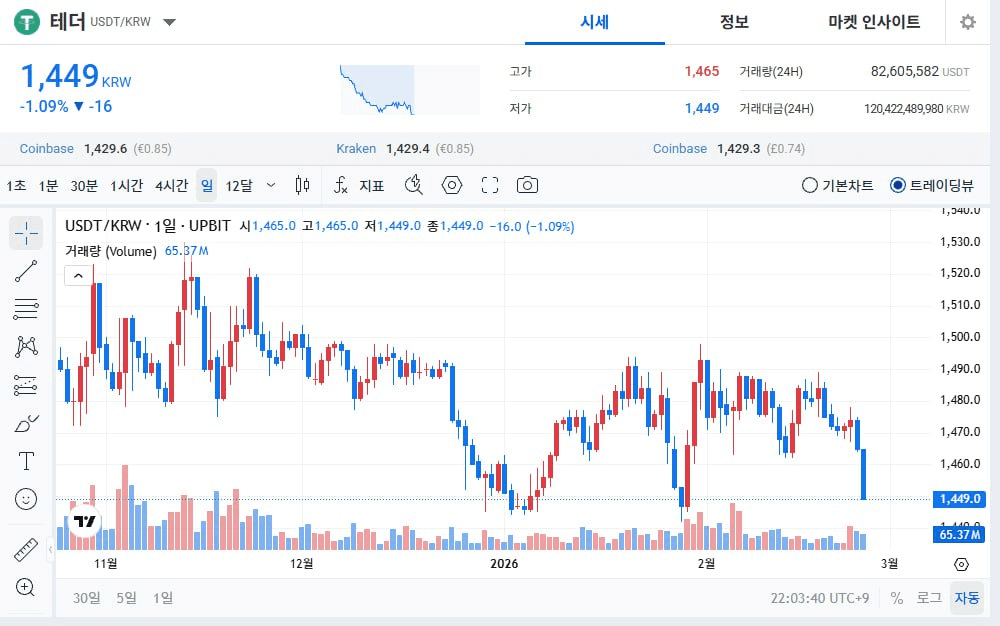Select the ruler measure tool
1000x626 pixels.
pyautogui.click(x=27, y=549)
